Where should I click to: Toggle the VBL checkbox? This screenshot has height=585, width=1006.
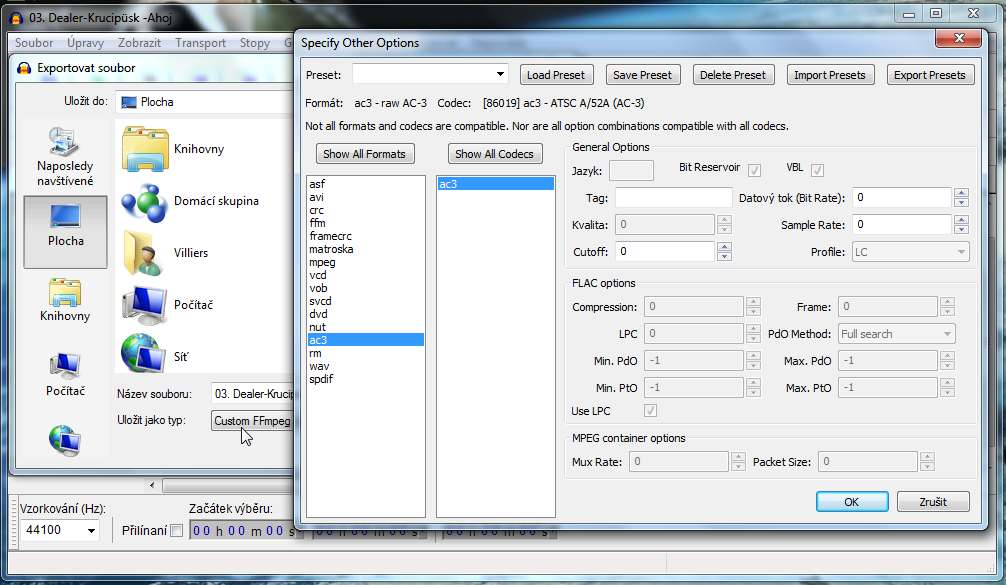click(817, 170)
